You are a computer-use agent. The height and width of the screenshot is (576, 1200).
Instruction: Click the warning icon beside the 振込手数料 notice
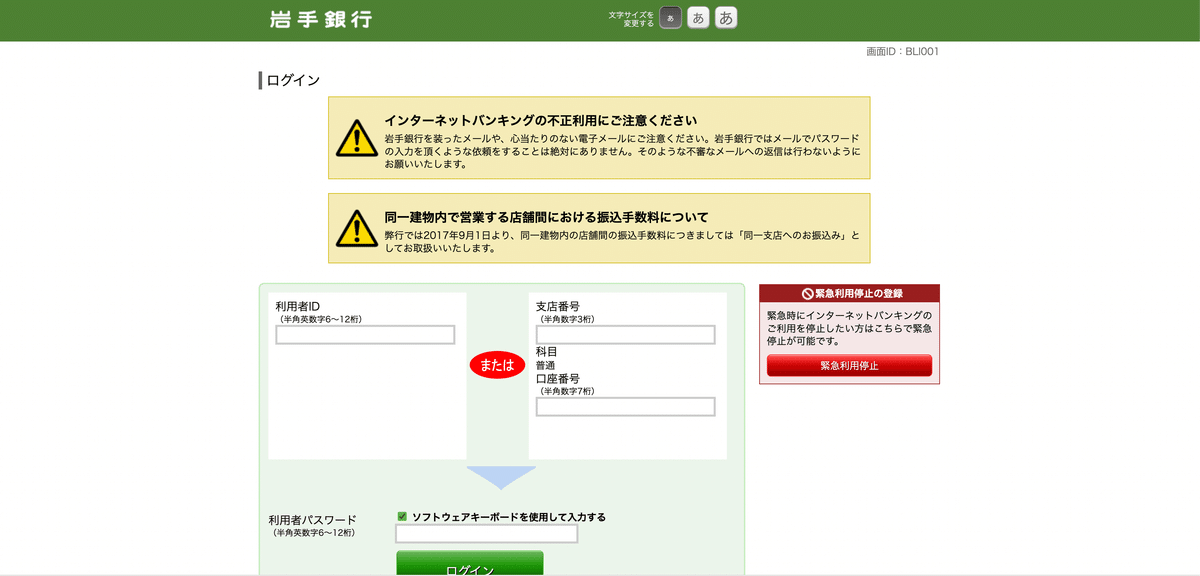click(x=356, y=229)
